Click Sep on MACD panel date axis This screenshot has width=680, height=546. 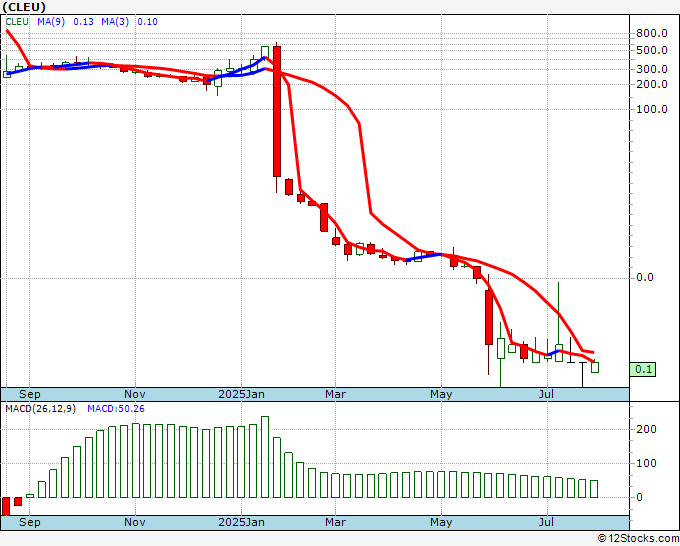(x=29, y=522)
